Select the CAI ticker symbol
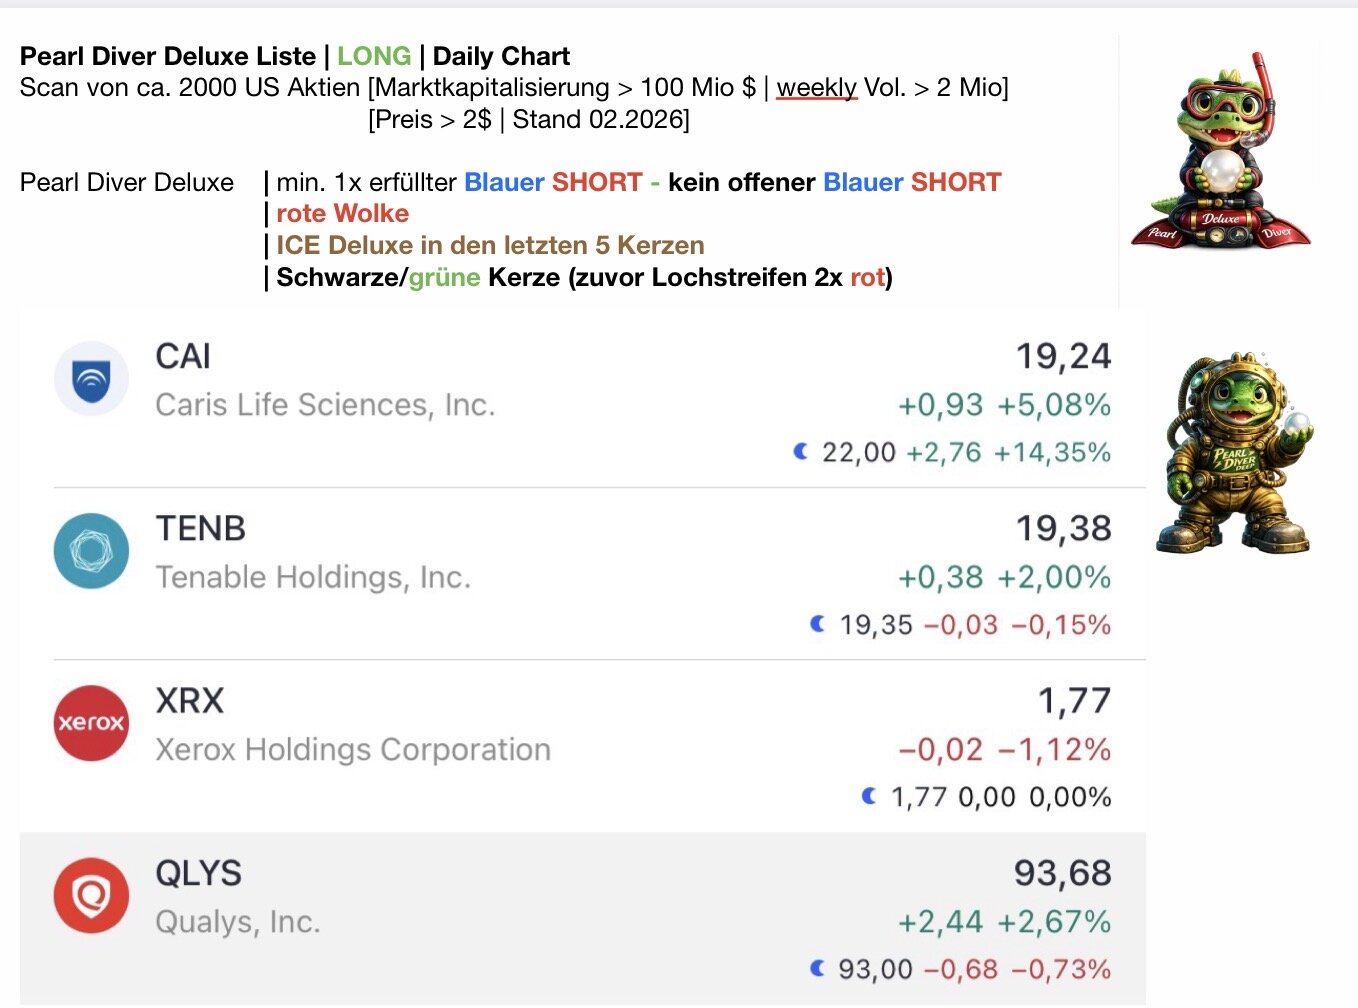 tap(183, 357)
